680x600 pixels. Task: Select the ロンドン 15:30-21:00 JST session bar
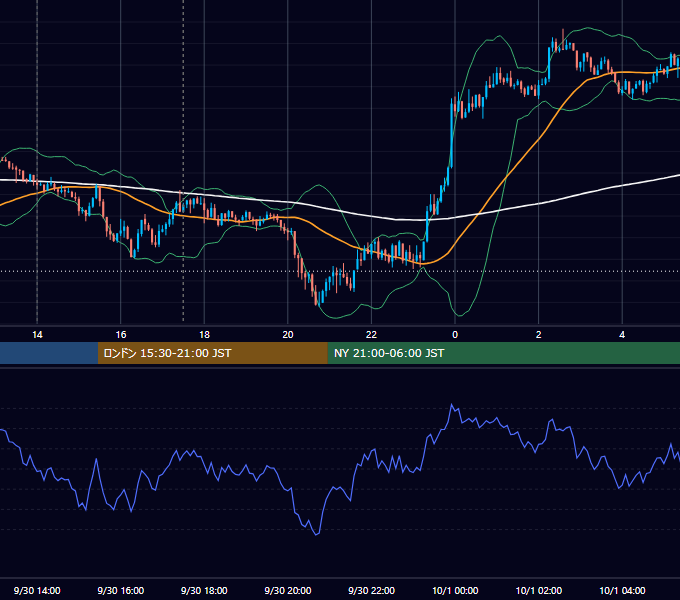(x=212, y=353)
